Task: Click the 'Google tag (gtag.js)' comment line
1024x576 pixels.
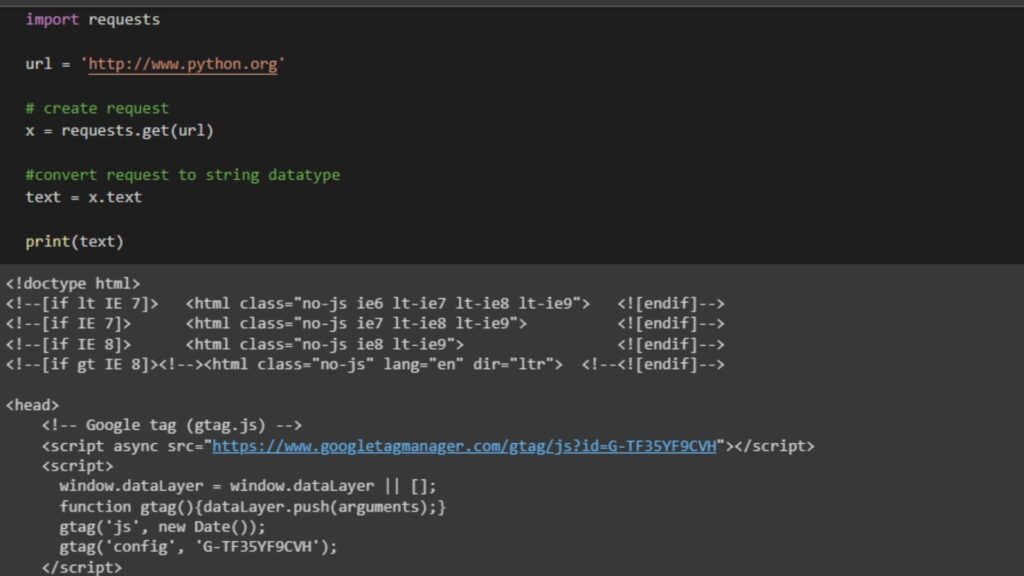Action: (172, 426)
